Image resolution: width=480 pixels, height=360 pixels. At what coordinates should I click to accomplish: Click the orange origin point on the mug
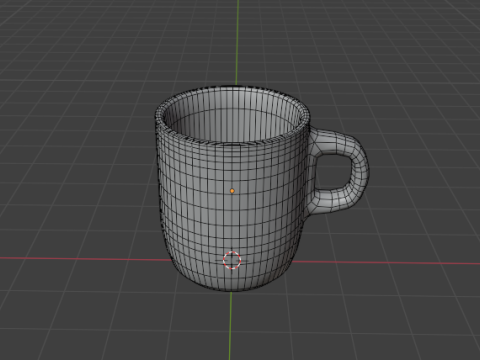pos(232,191)
